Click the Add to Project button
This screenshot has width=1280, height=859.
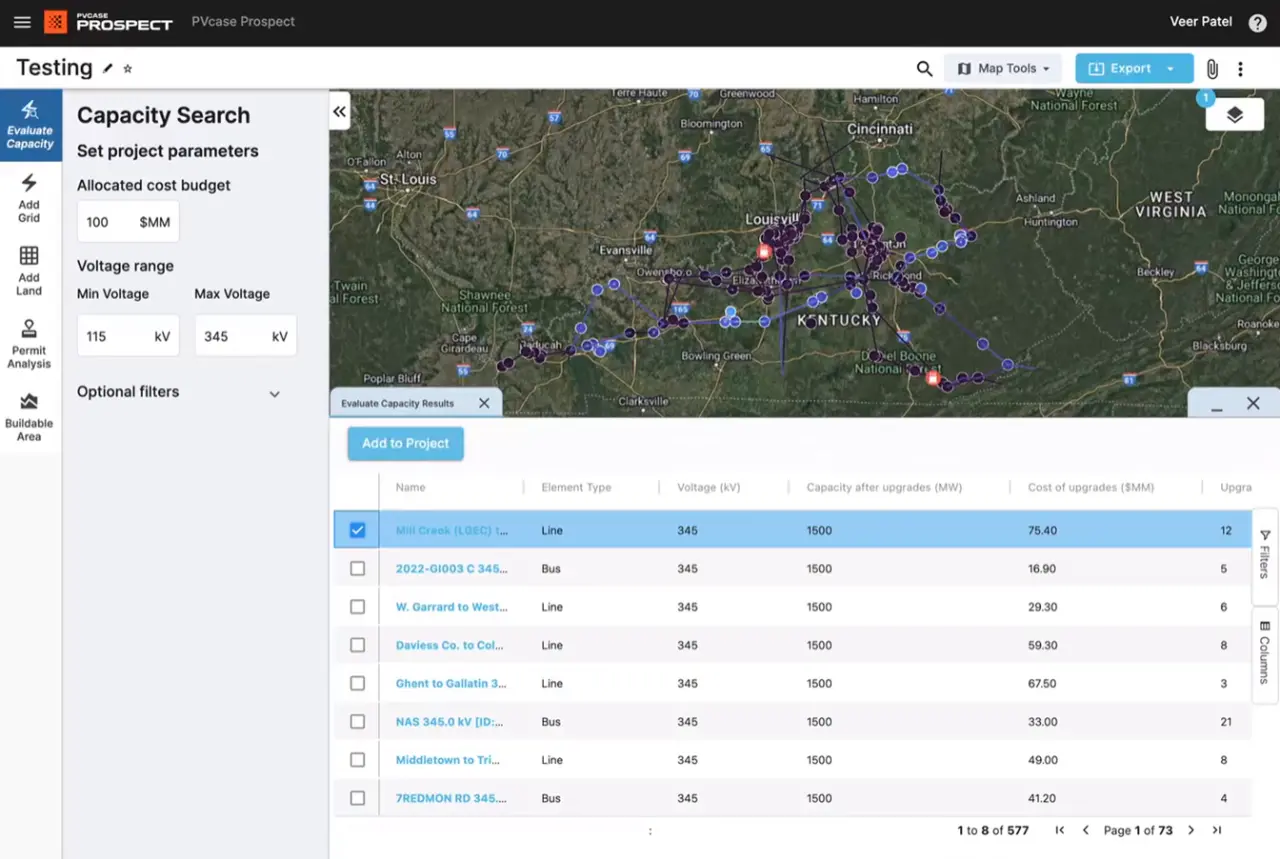tap(405, 443)
